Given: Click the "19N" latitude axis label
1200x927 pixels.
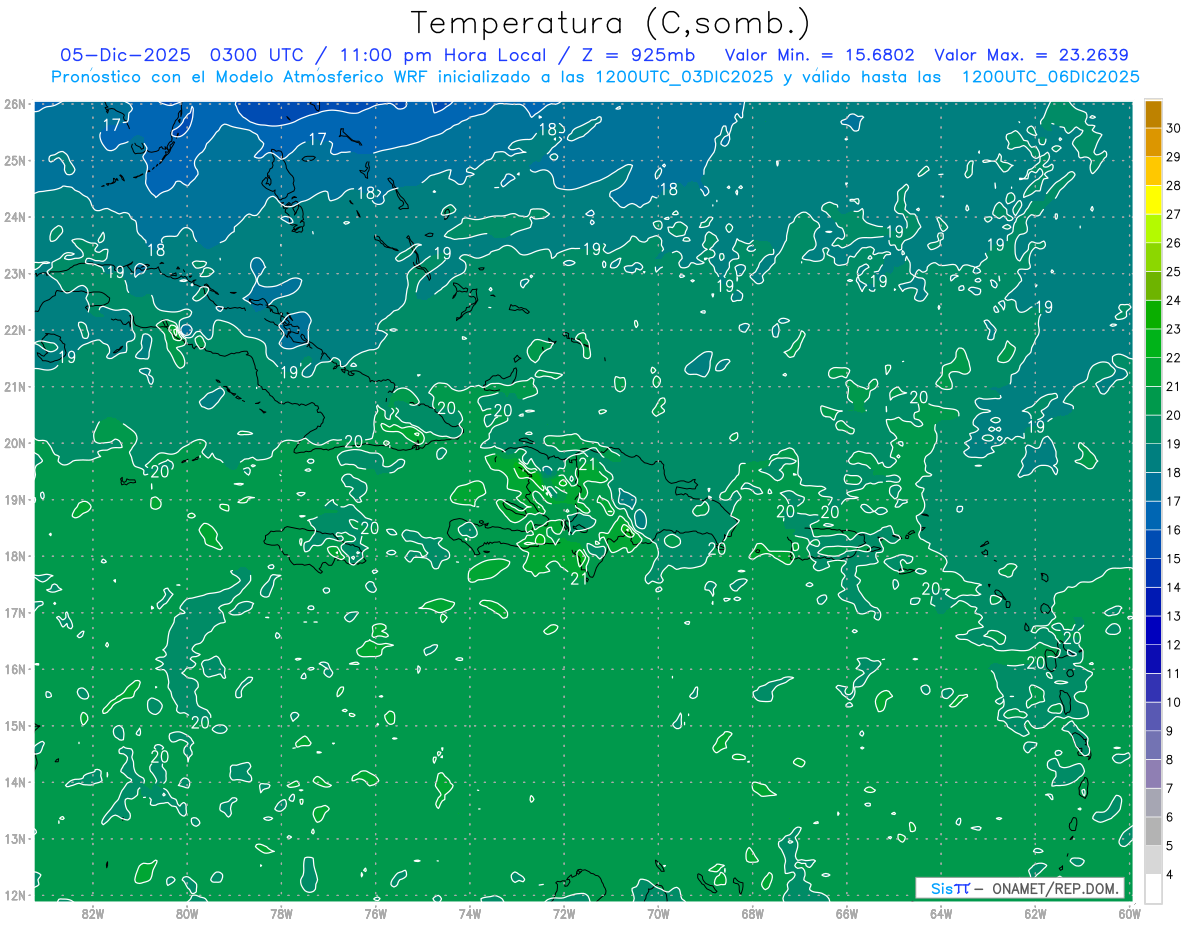Looking at the screenshot, I should tap(14, 499).
